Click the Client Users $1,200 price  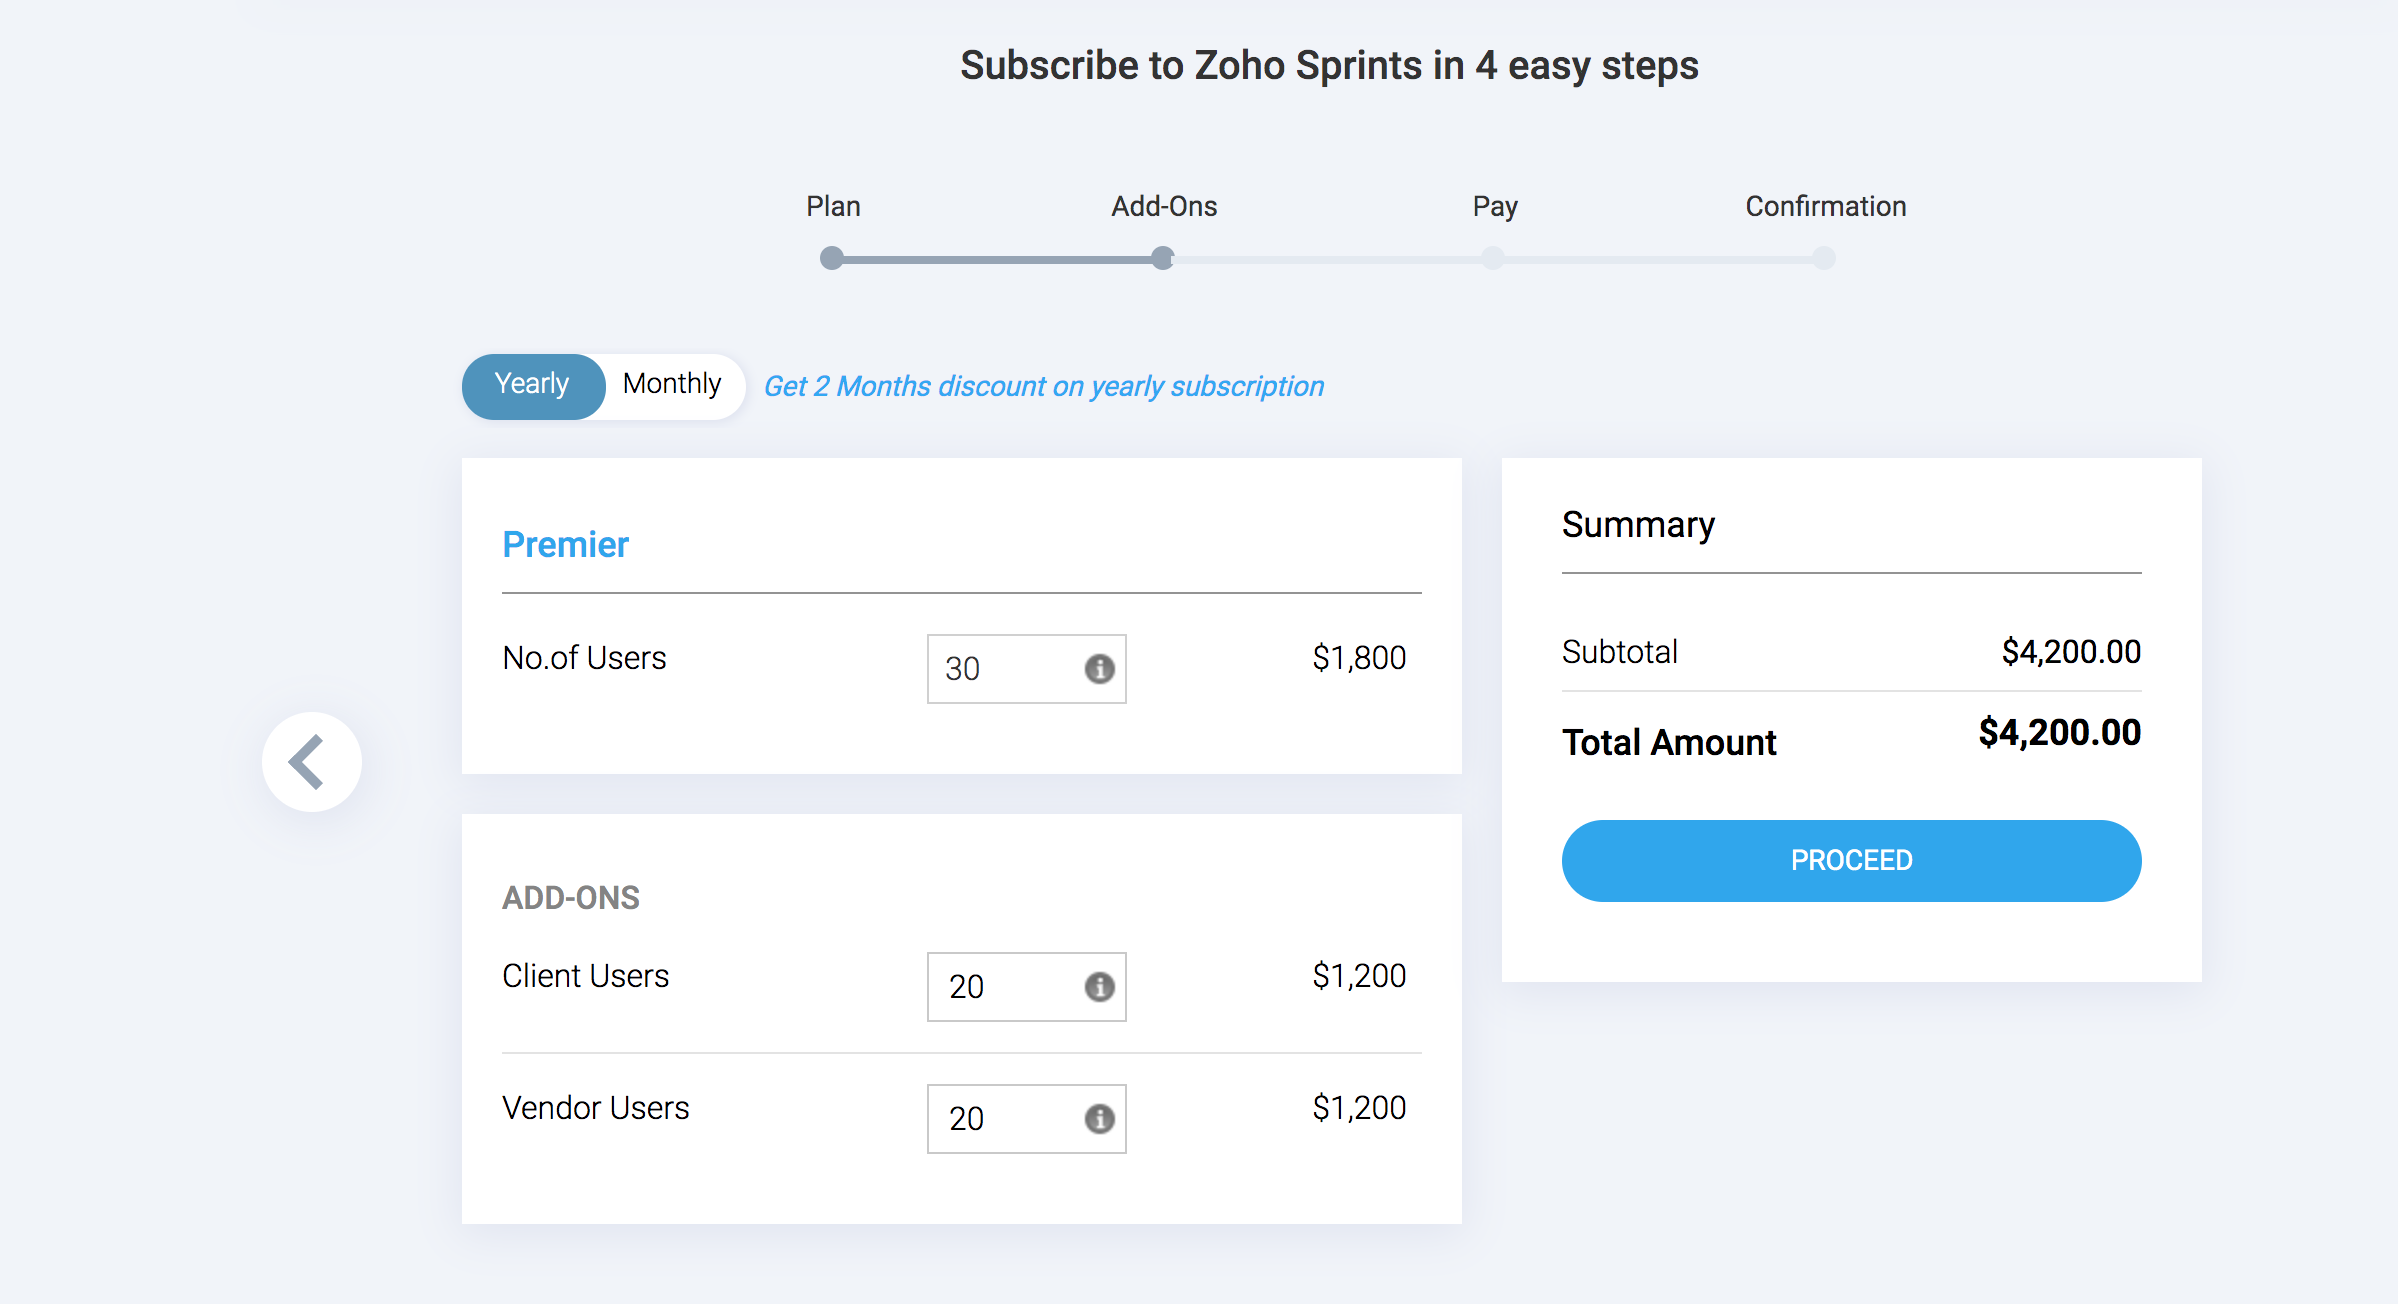[x=1359, y=976]
